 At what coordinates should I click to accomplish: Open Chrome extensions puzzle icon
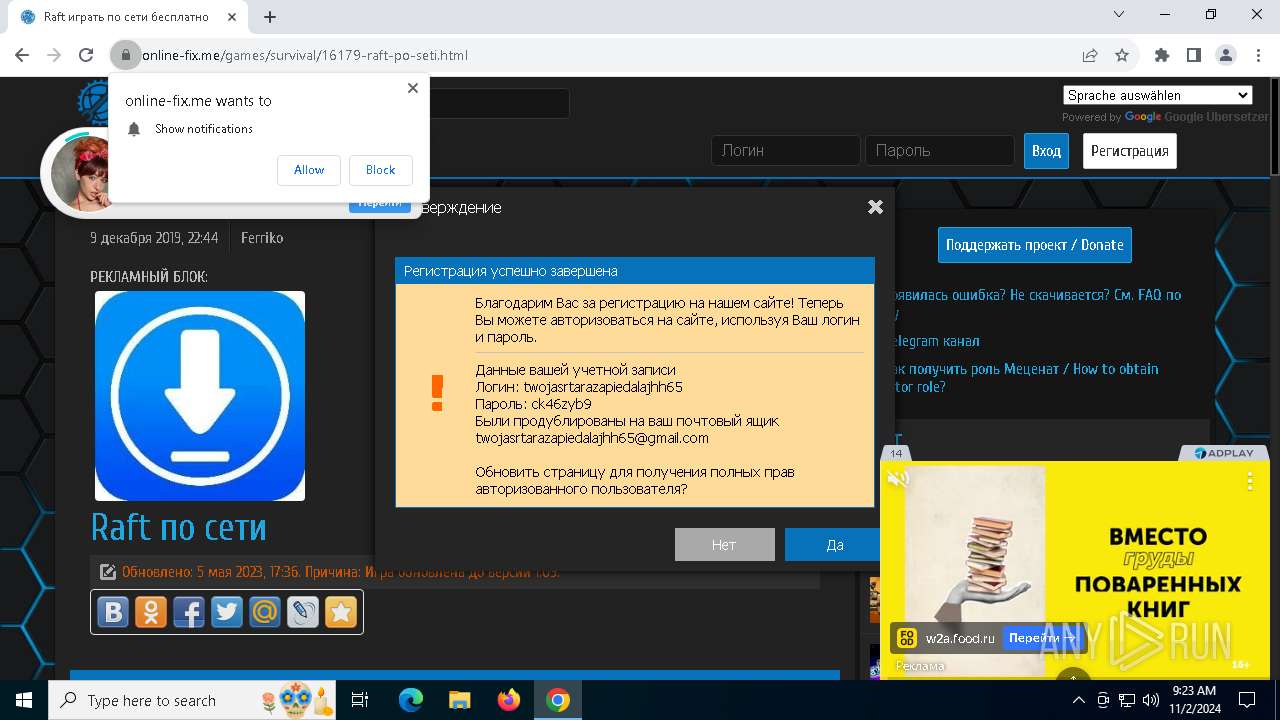tap(1161, 55)
